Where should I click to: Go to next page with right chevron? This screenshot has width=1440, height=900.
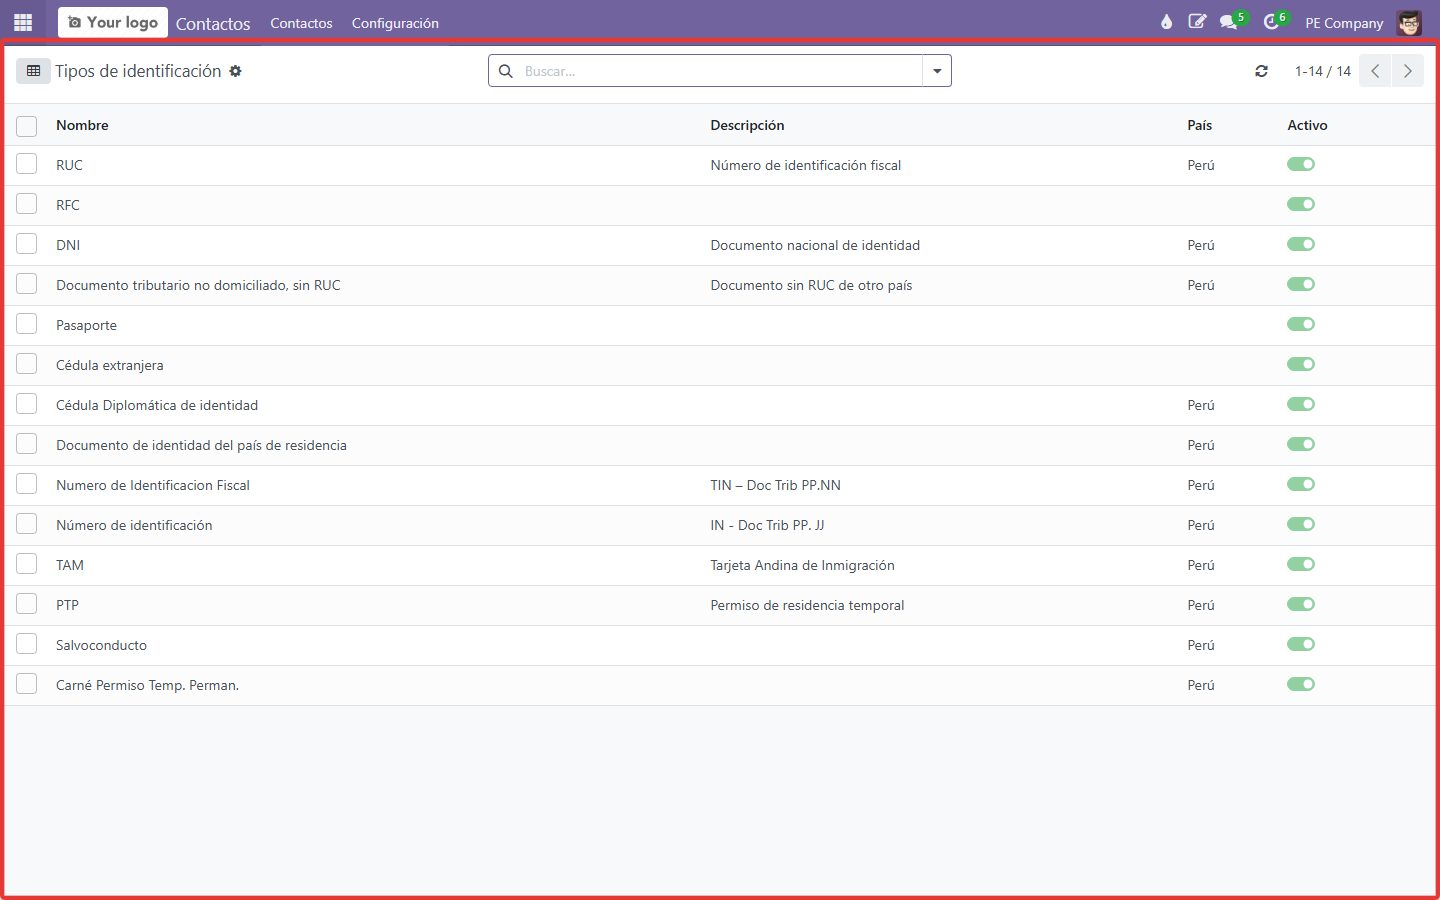pyautogui.click(x=1408, y=71)
